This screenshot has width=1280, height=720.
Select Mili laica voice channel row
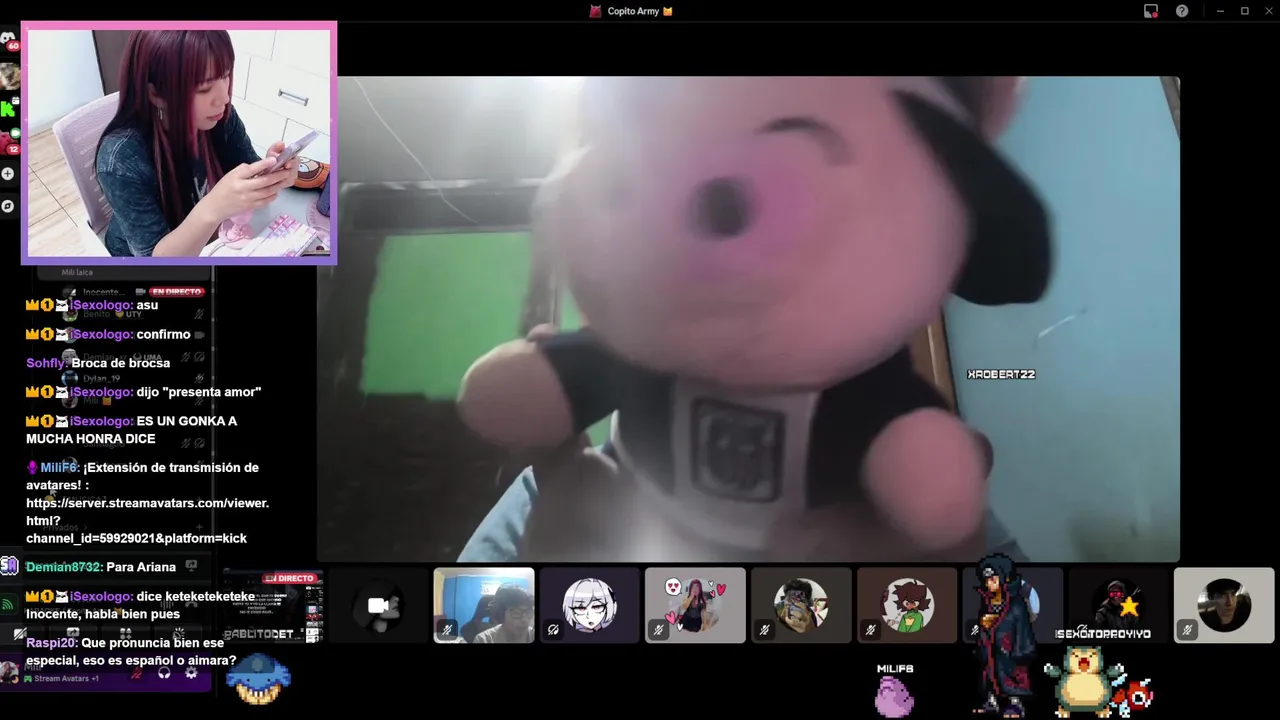click(125, 272)
